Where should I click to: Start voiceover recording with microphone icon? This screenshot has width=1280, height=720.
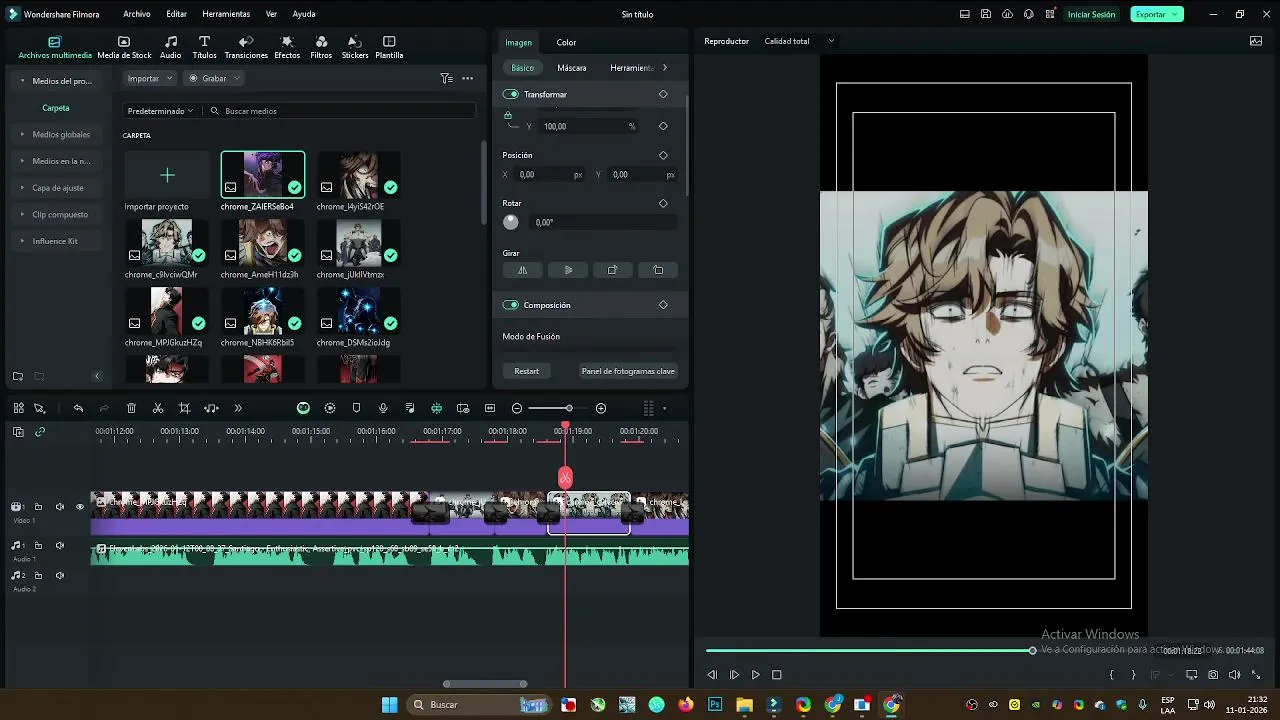coord(383,408)
